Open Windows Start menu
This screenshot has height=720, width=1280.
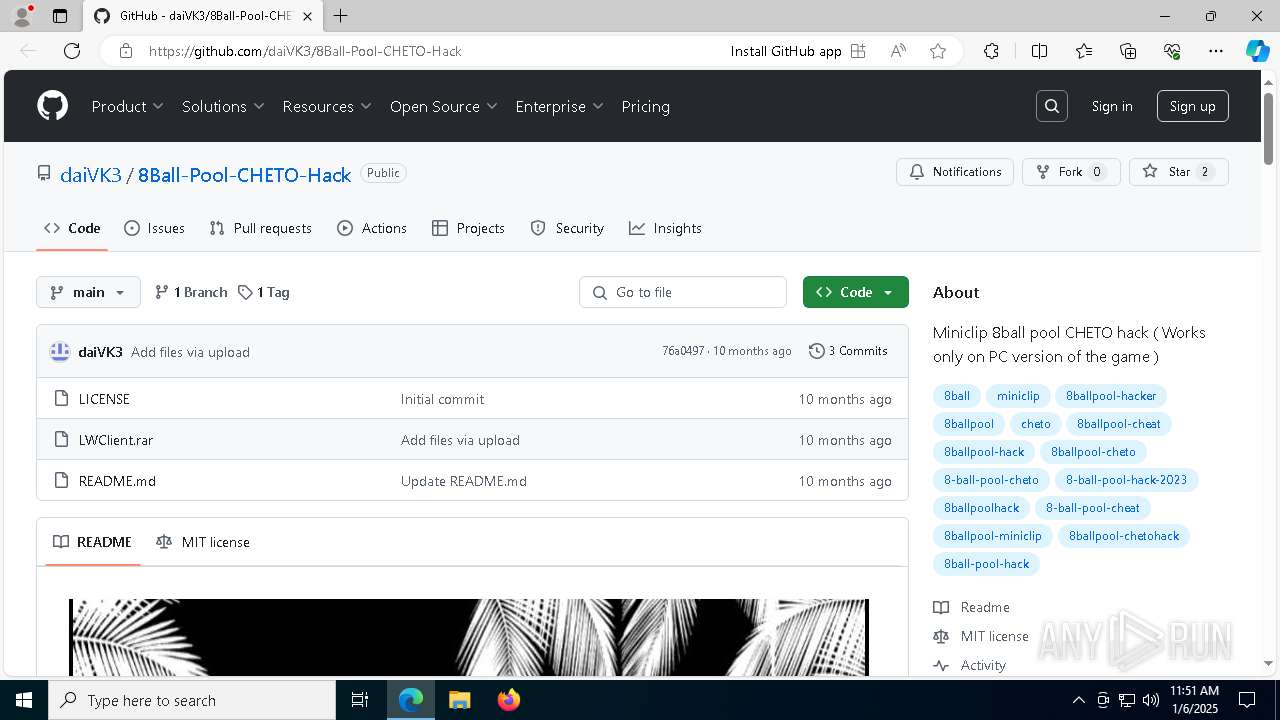24,700
